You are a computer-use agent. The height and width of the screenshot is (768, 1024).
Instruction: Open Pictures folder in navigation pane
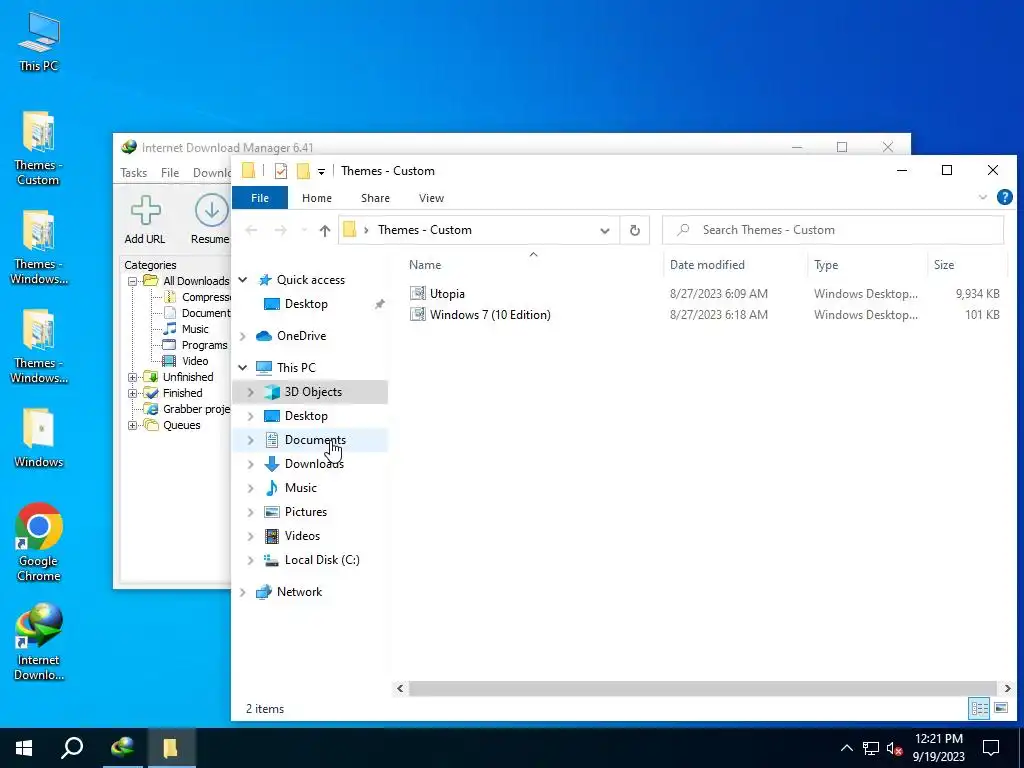point(306,512)
